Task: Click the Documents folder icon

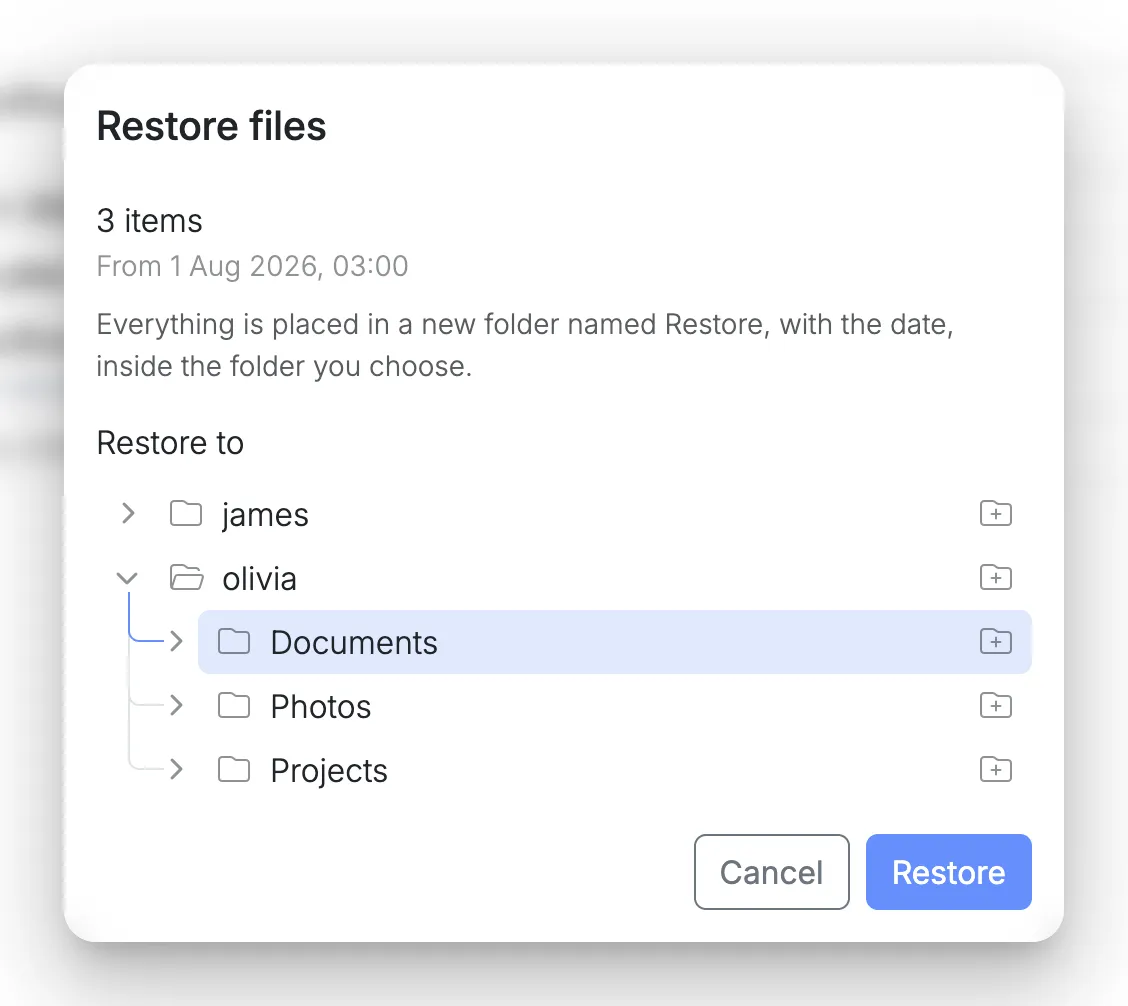Action: (234, 641)
